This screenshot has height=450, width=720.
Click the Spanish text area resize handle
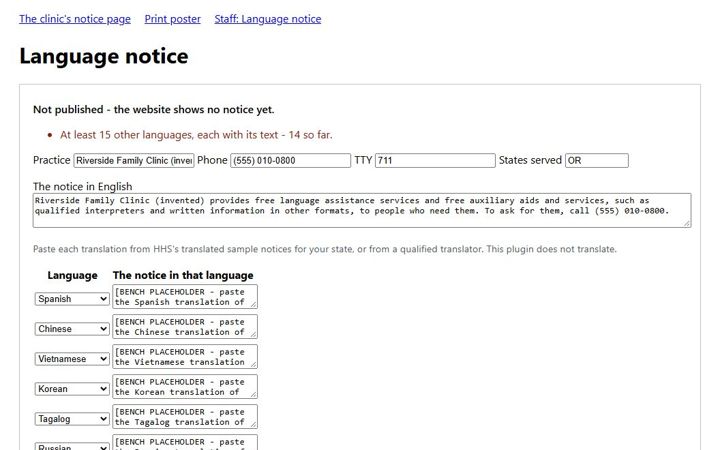pos(253,304)
